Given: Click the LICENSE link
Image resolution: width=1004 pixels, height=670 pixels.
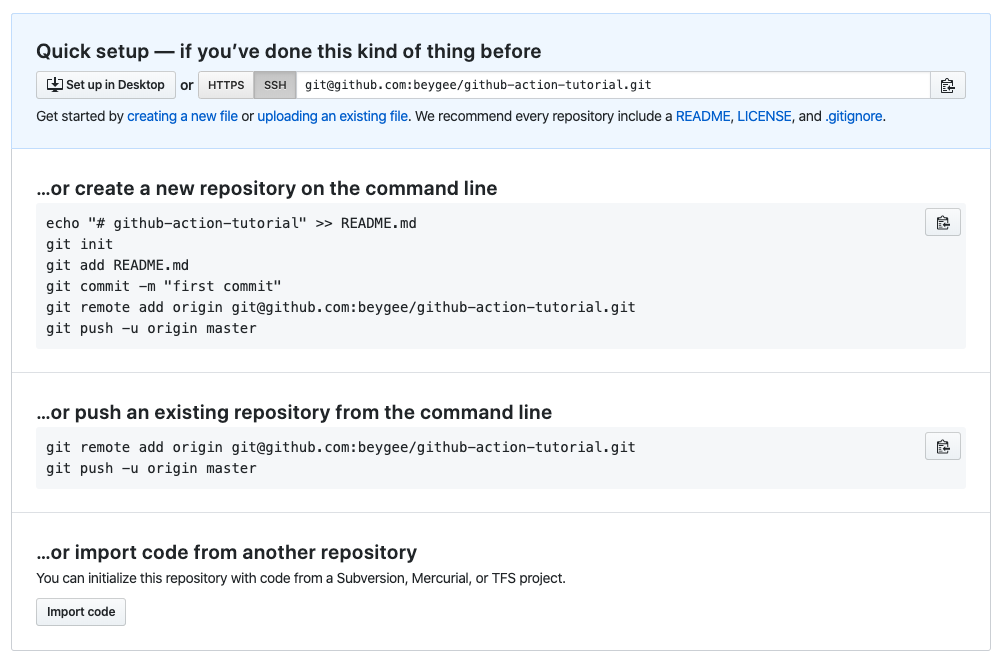Looking at the screenshot, I should [x=764, y=116].
